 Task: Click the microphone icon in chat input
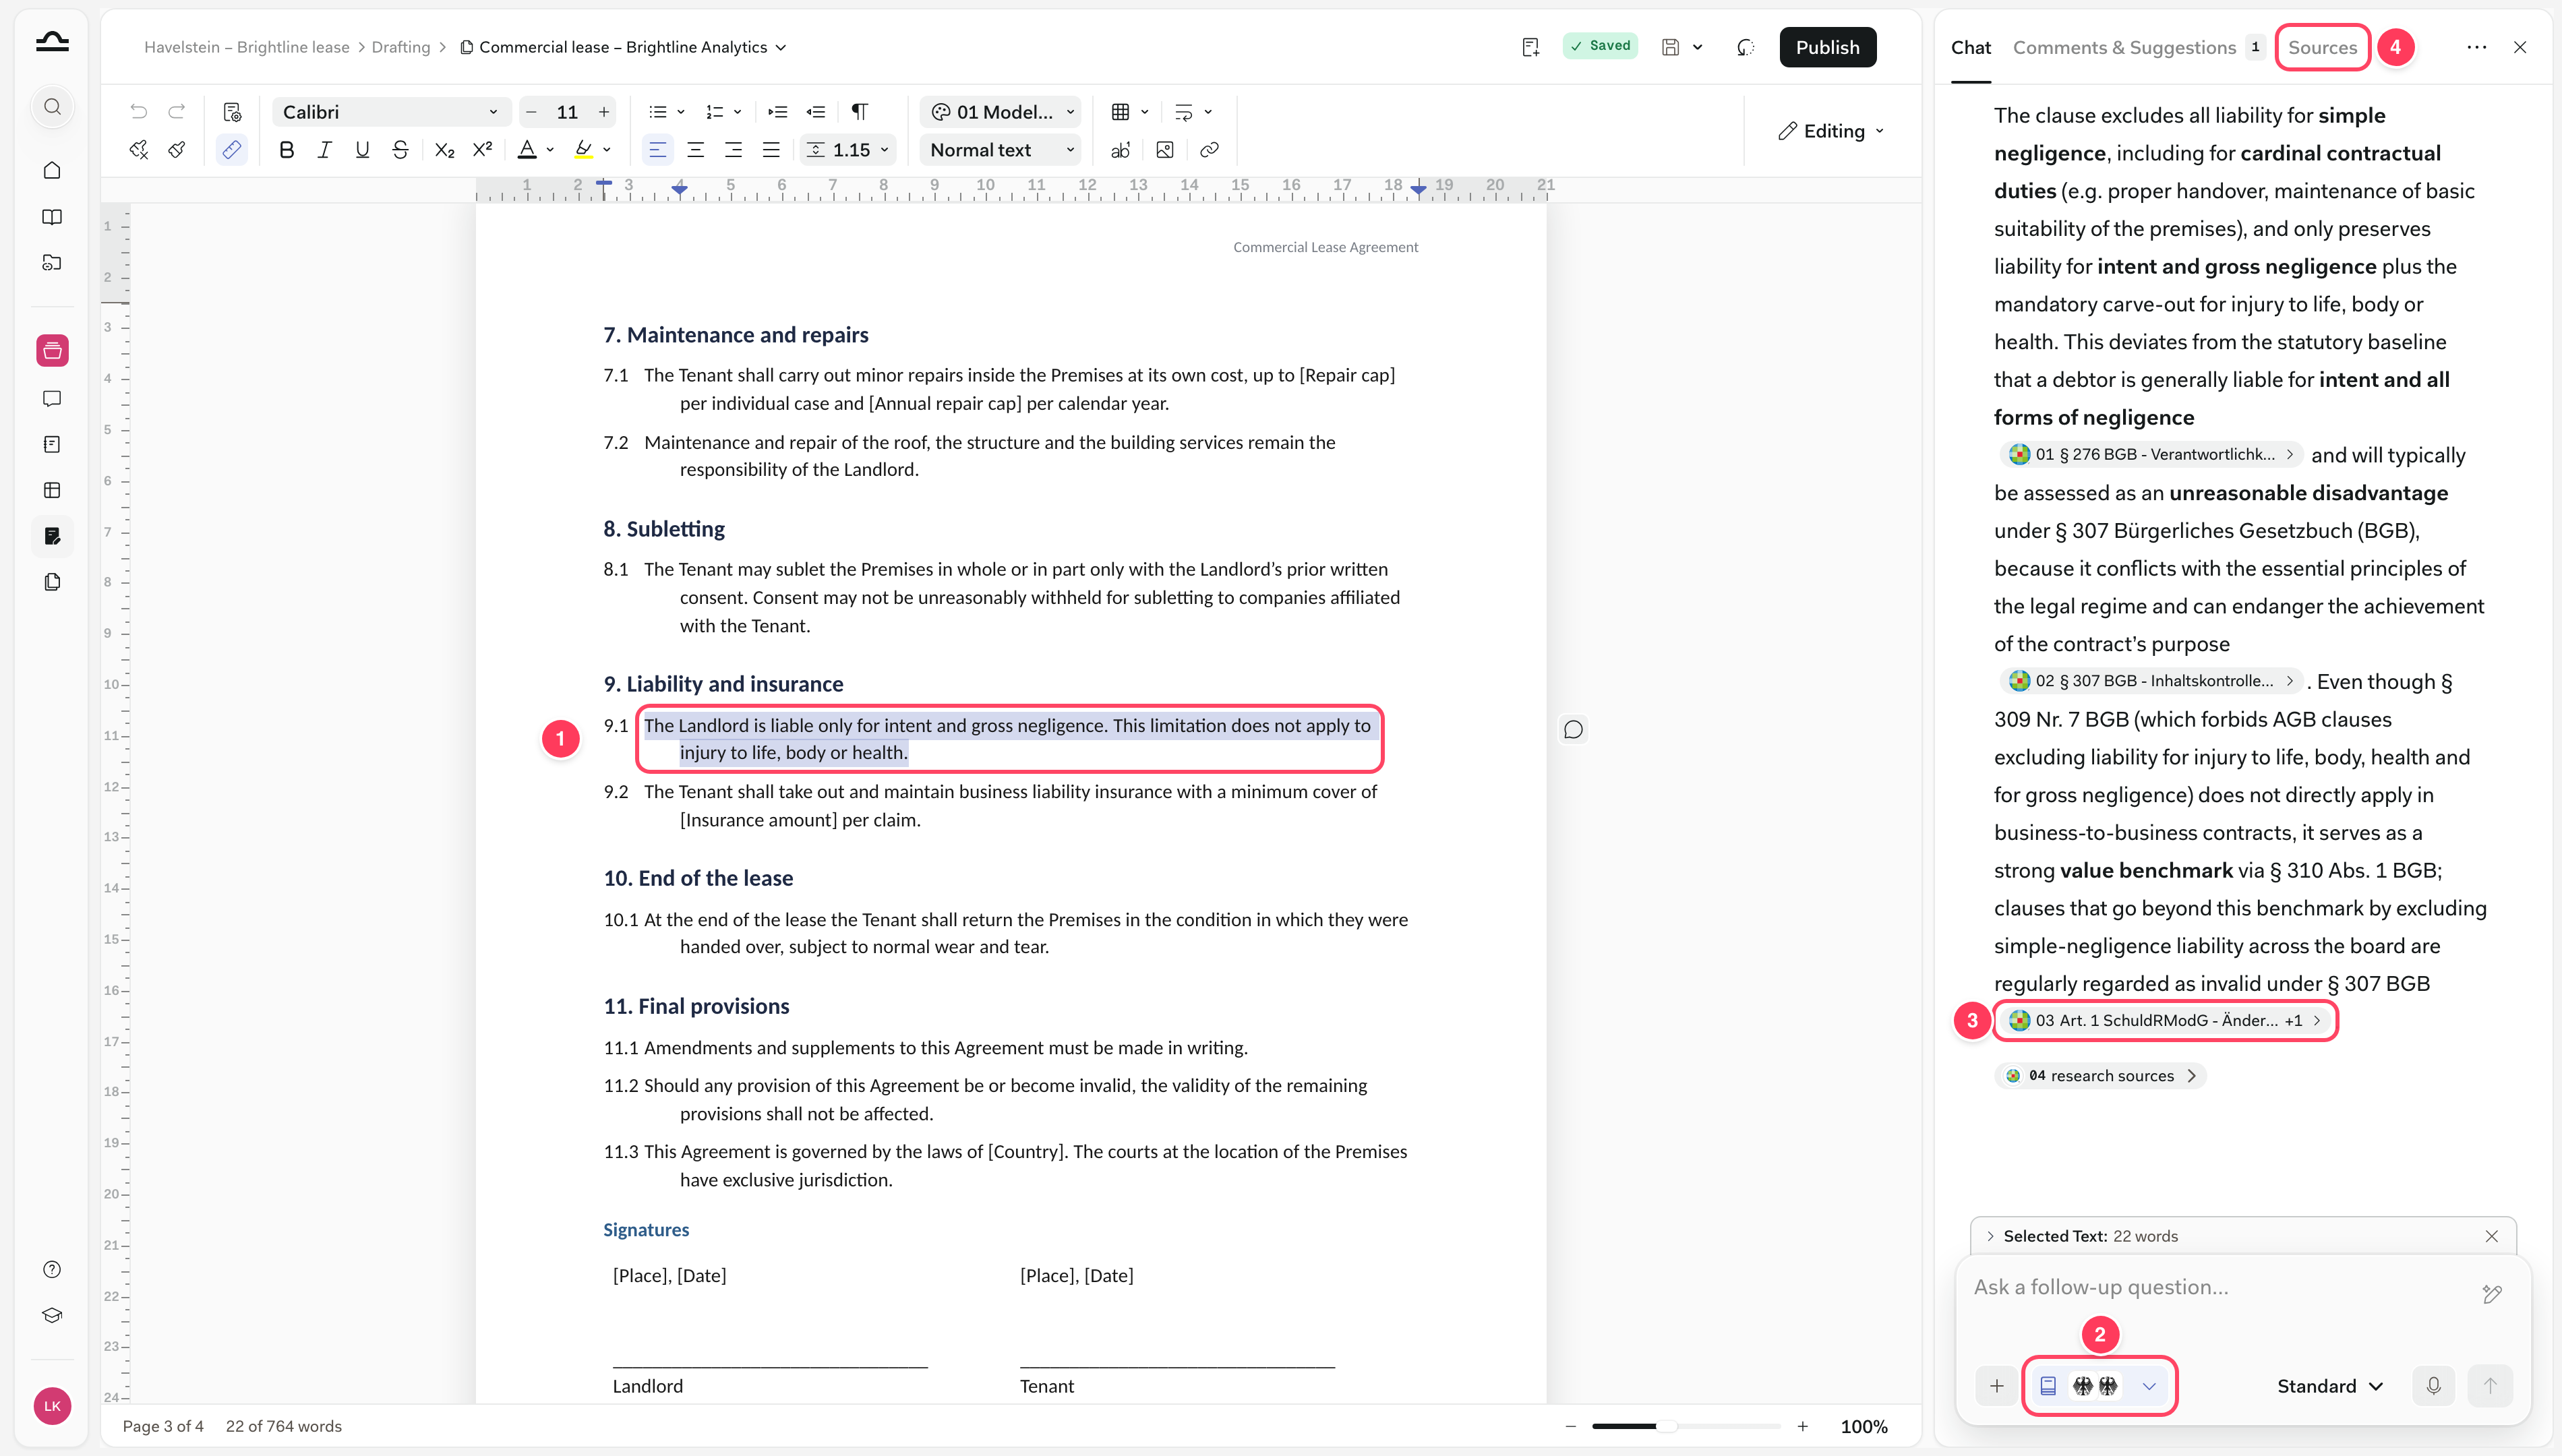(2433, 1385)
